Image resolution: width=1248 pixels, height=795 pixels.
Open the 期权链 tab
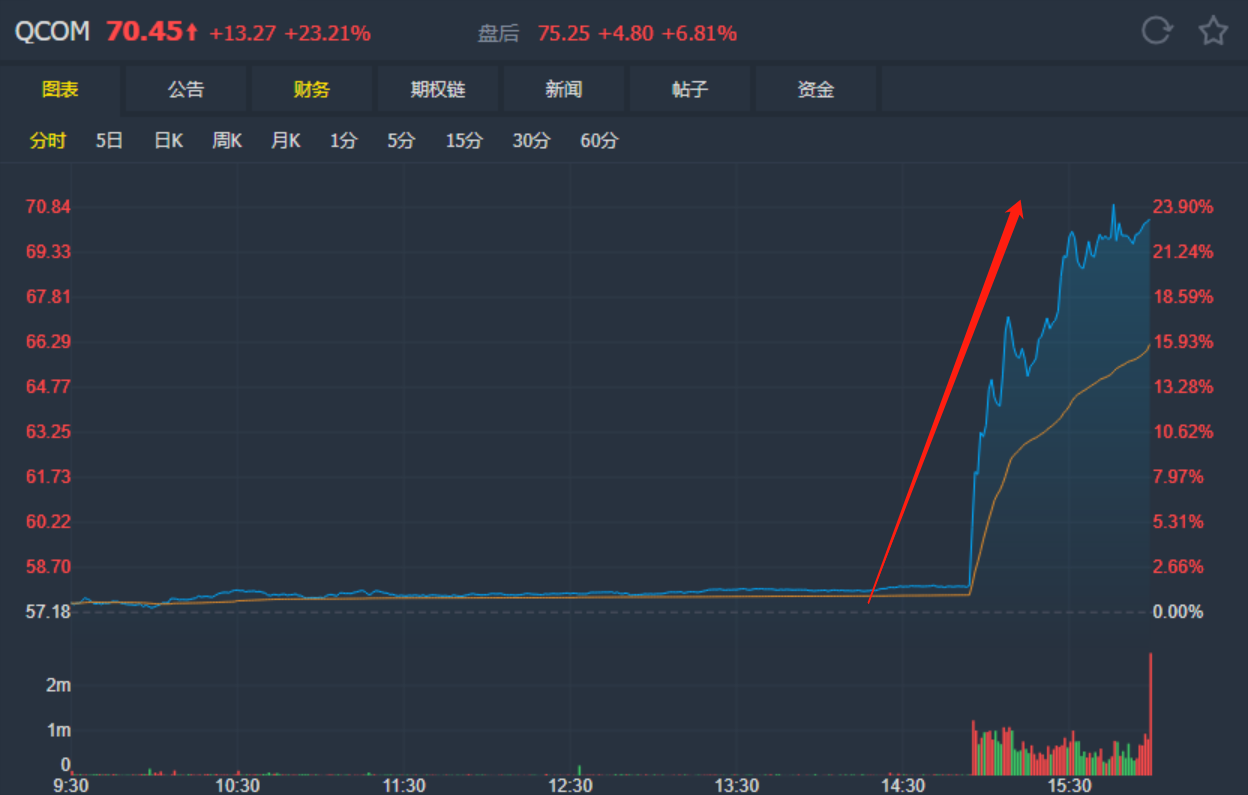(x=438, y=89)
